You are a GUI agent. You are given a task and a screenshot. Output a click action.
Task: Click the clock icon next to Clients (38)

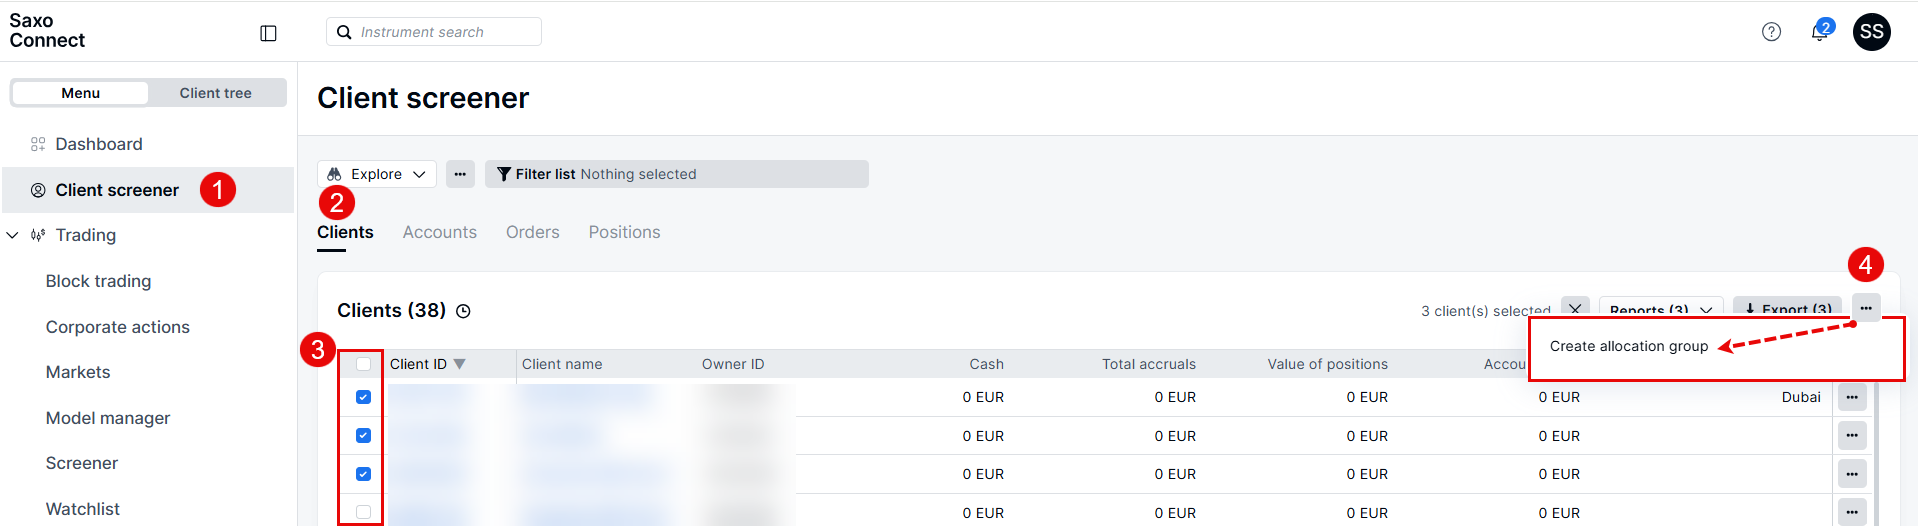(x=463, y=311)
